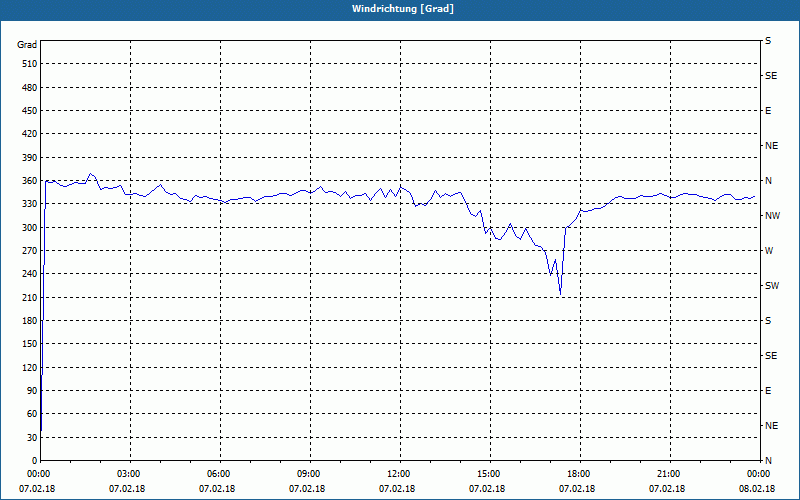Click the 15:00 time label

pos(490,474)
